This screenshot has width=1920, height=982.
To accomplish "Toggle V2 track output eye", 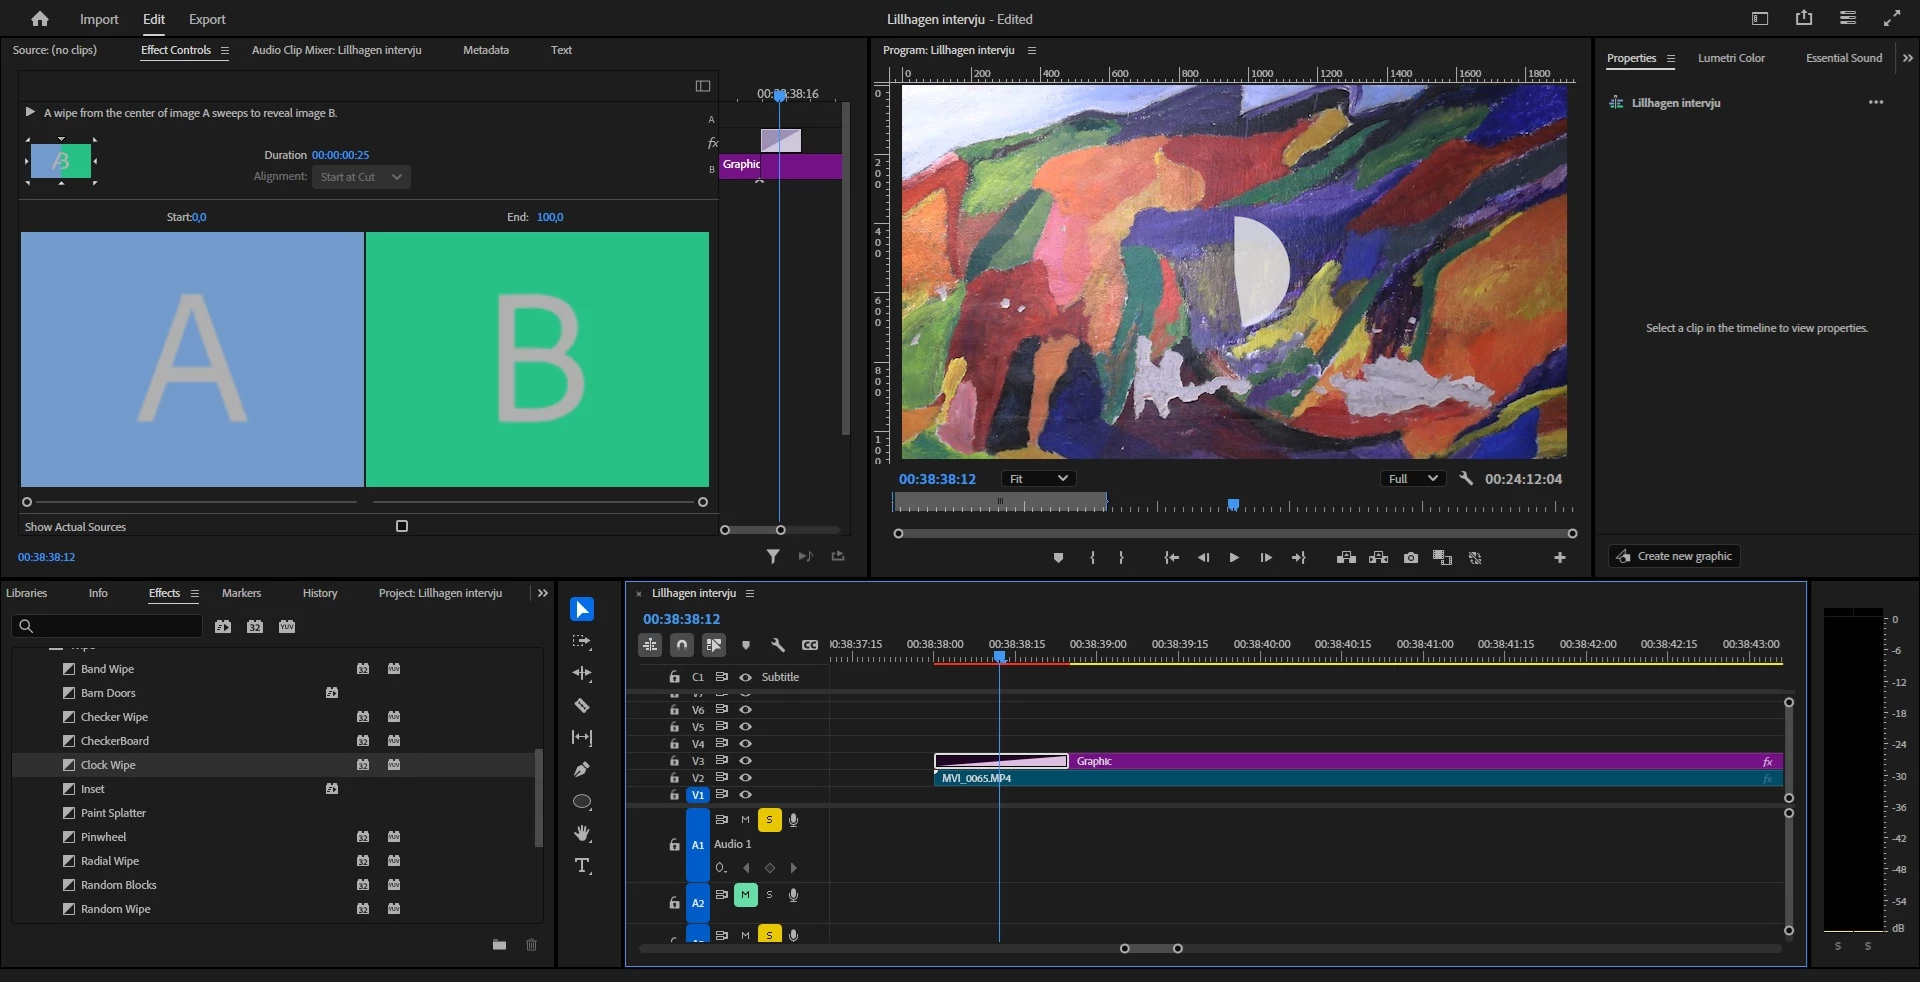I will (745, 778).
